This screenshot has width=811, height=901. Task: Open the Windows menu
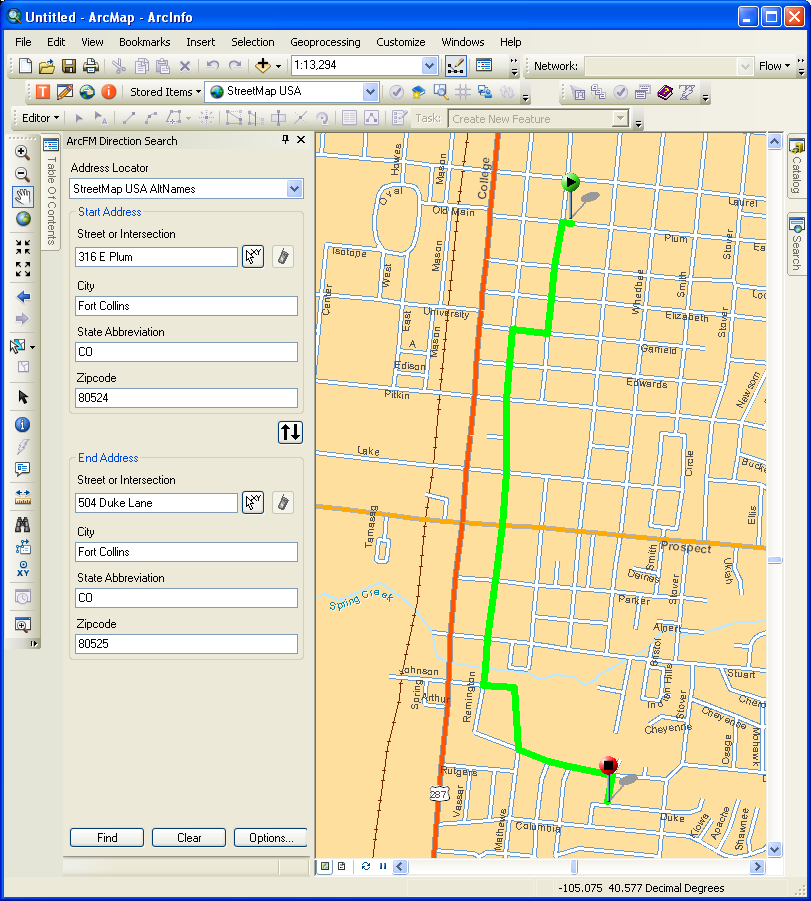click(x=463, y=42)
